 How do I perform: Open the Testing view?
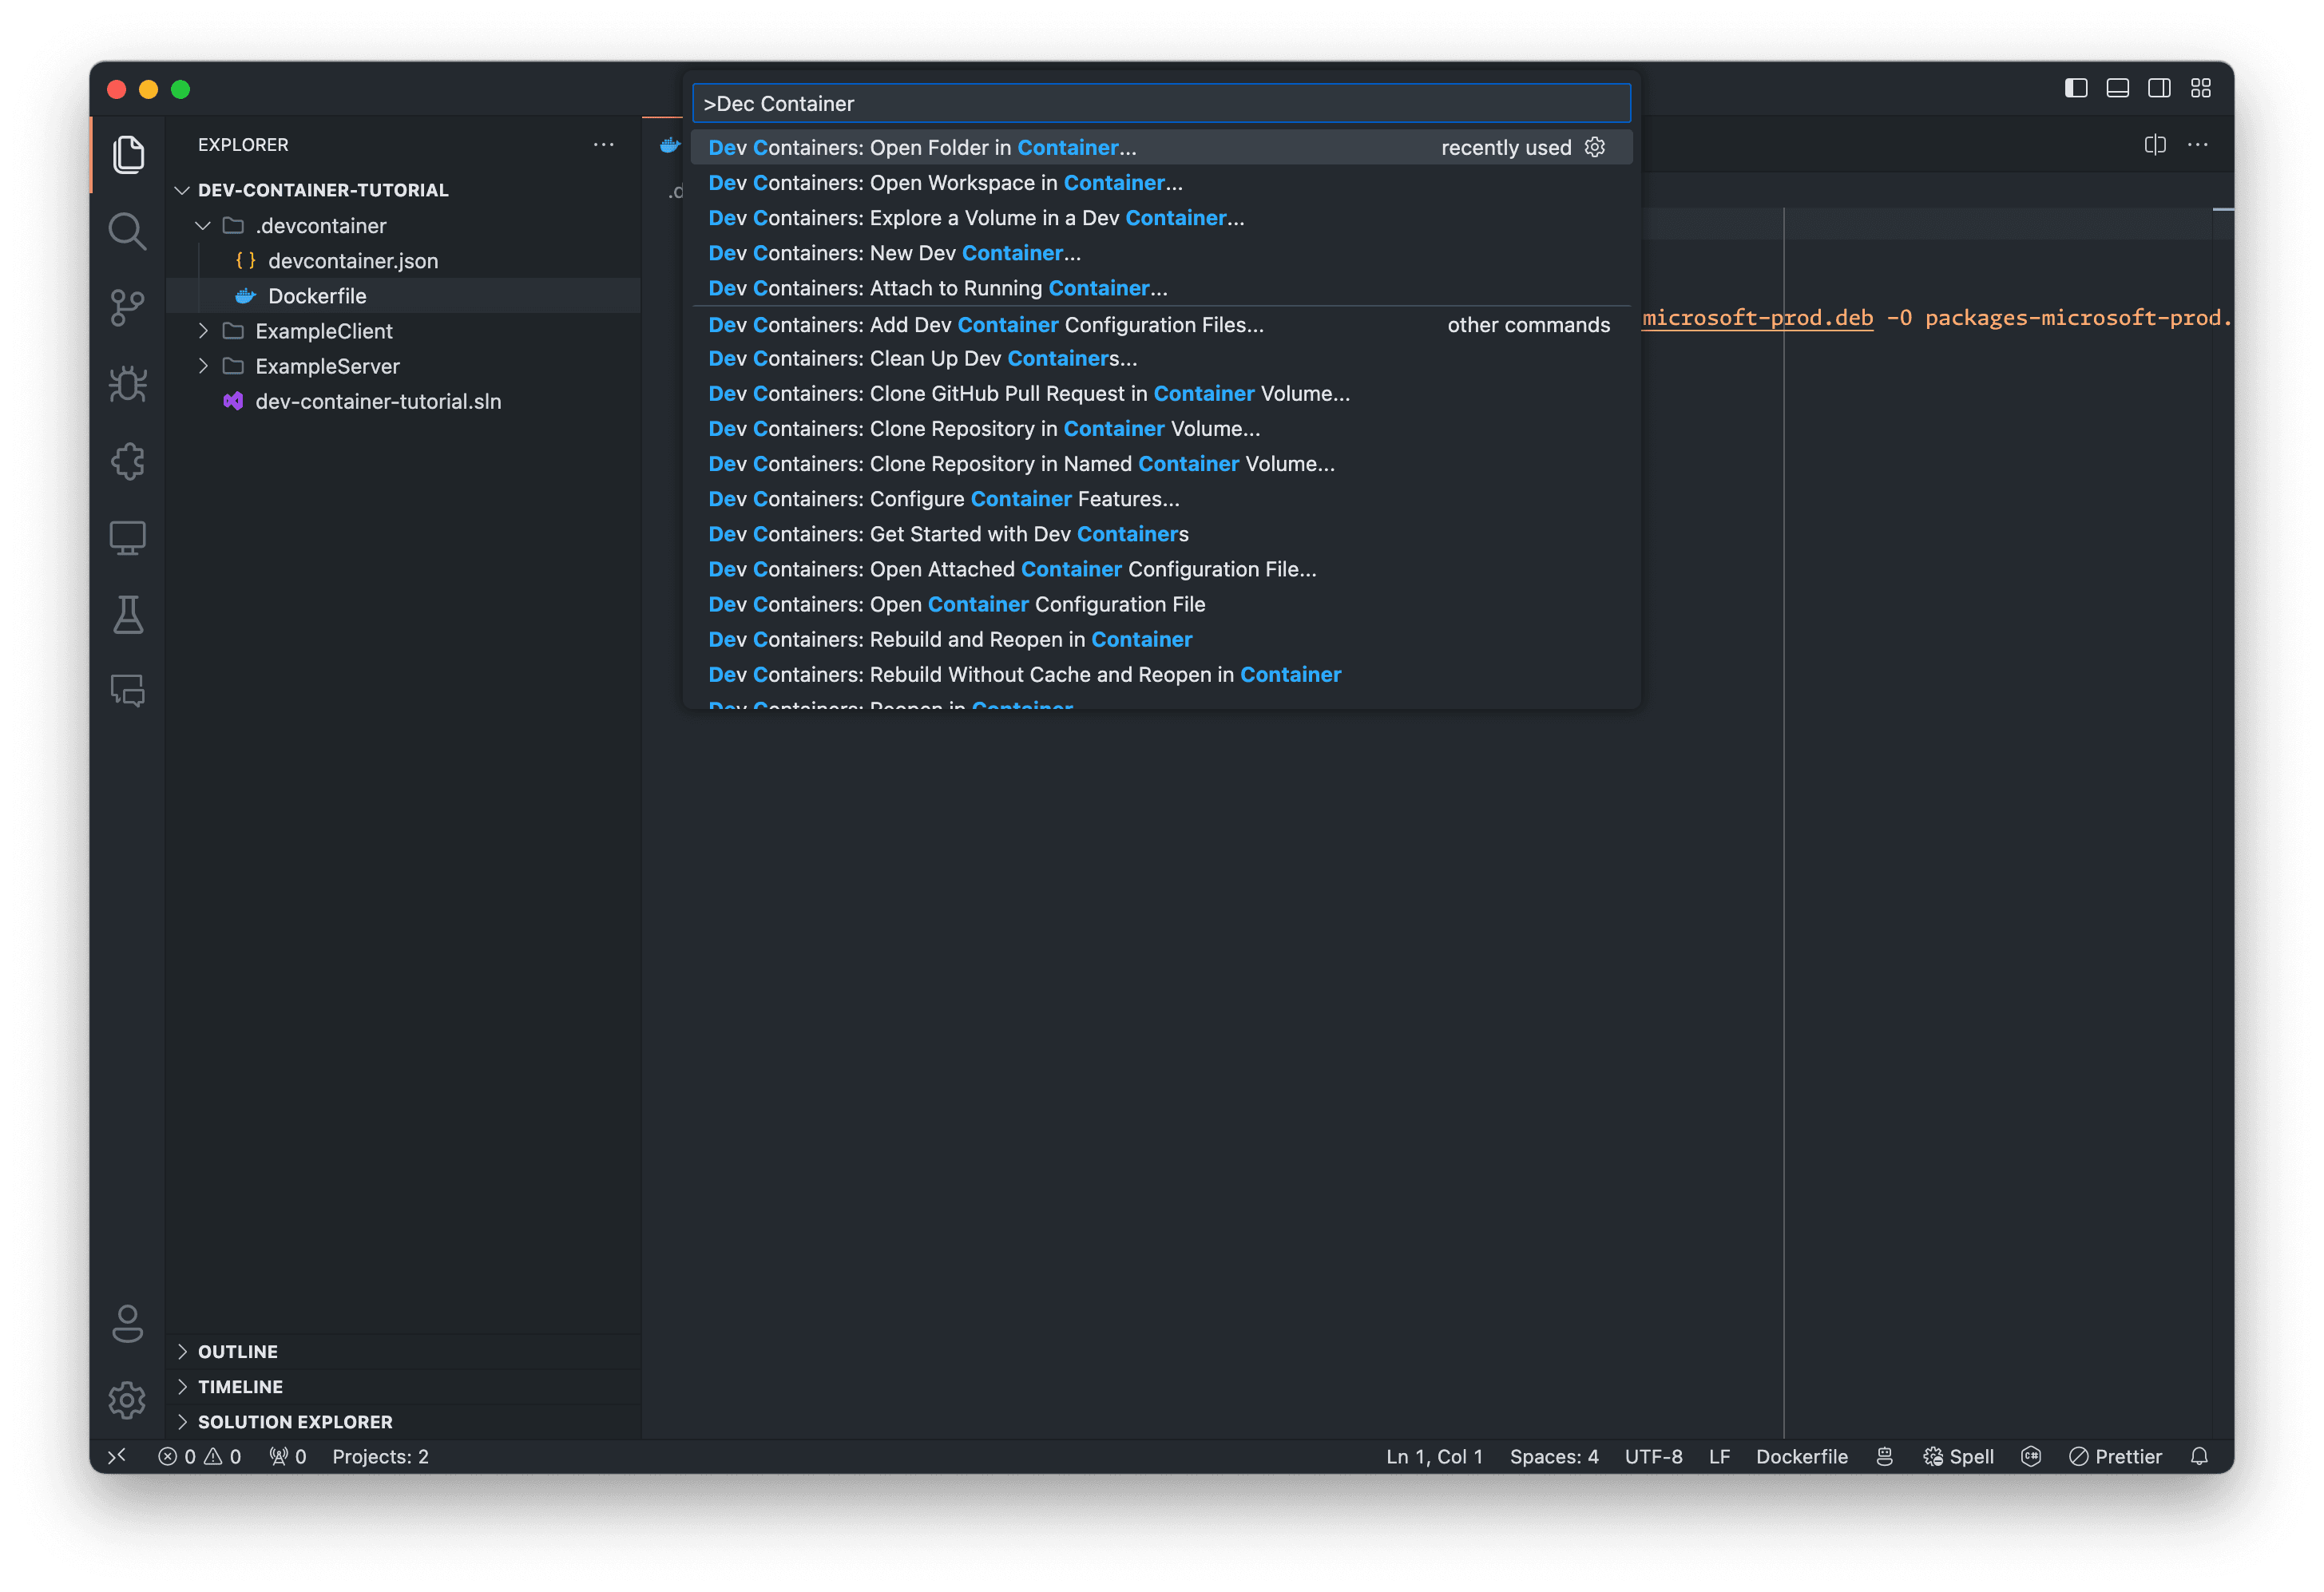pyautogui.click(x=127, y=614)
